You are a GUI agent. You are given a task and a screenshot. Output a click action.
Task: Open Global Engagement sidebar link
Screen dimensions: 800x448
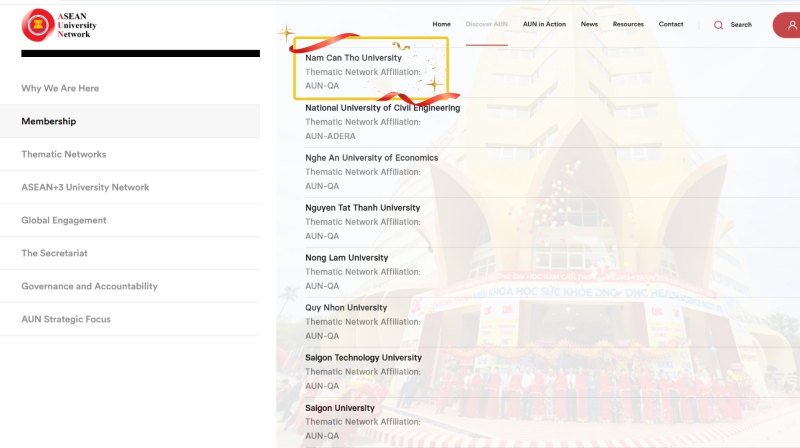[x=64, y=220]
